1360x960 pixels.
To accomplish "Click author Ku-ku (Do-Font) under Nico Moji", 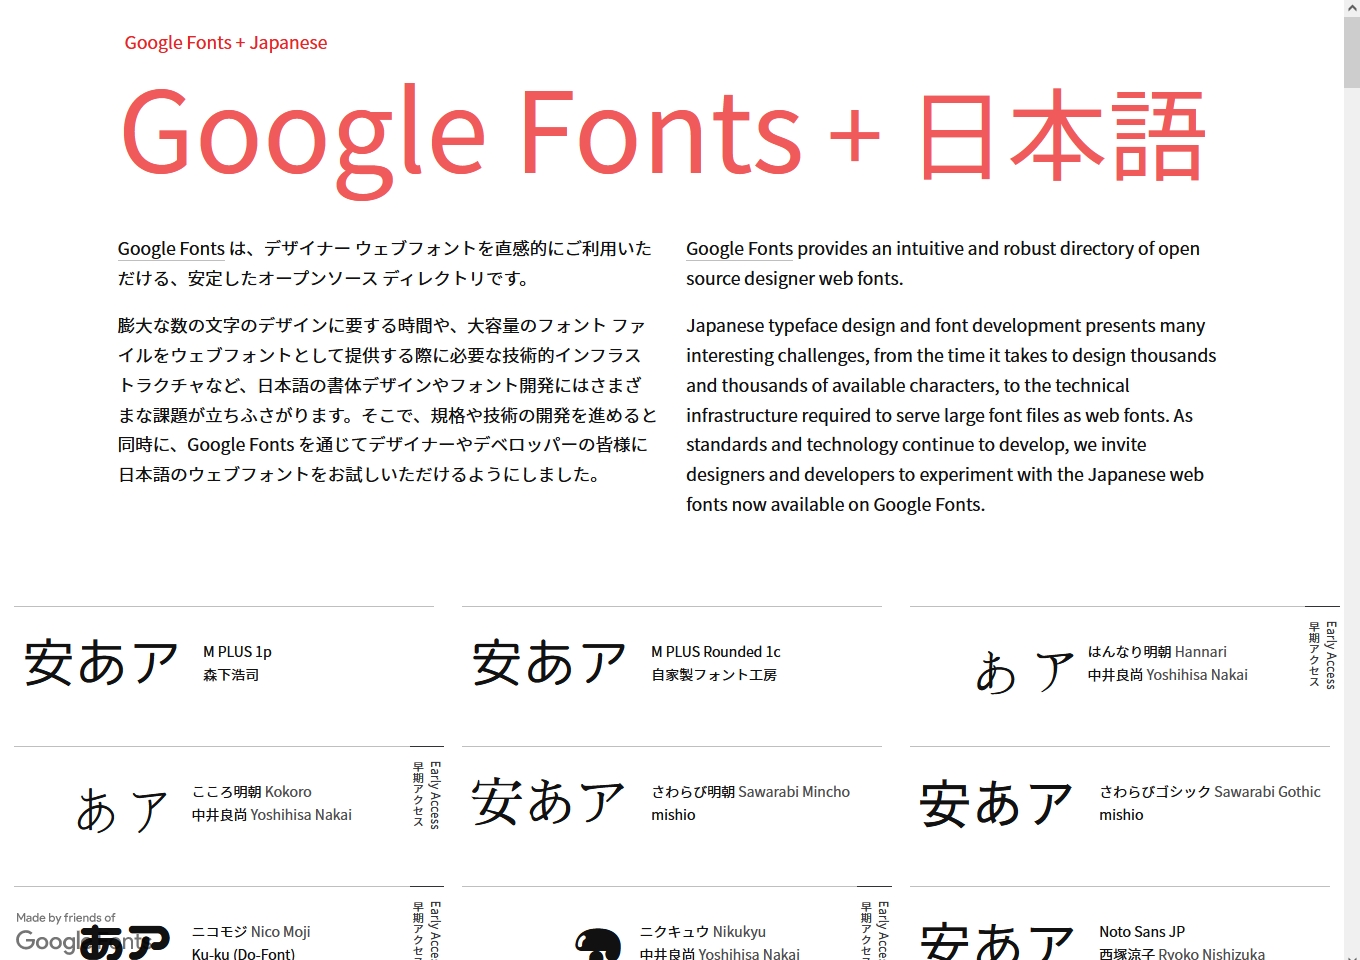I will click(x=243, y=953).
